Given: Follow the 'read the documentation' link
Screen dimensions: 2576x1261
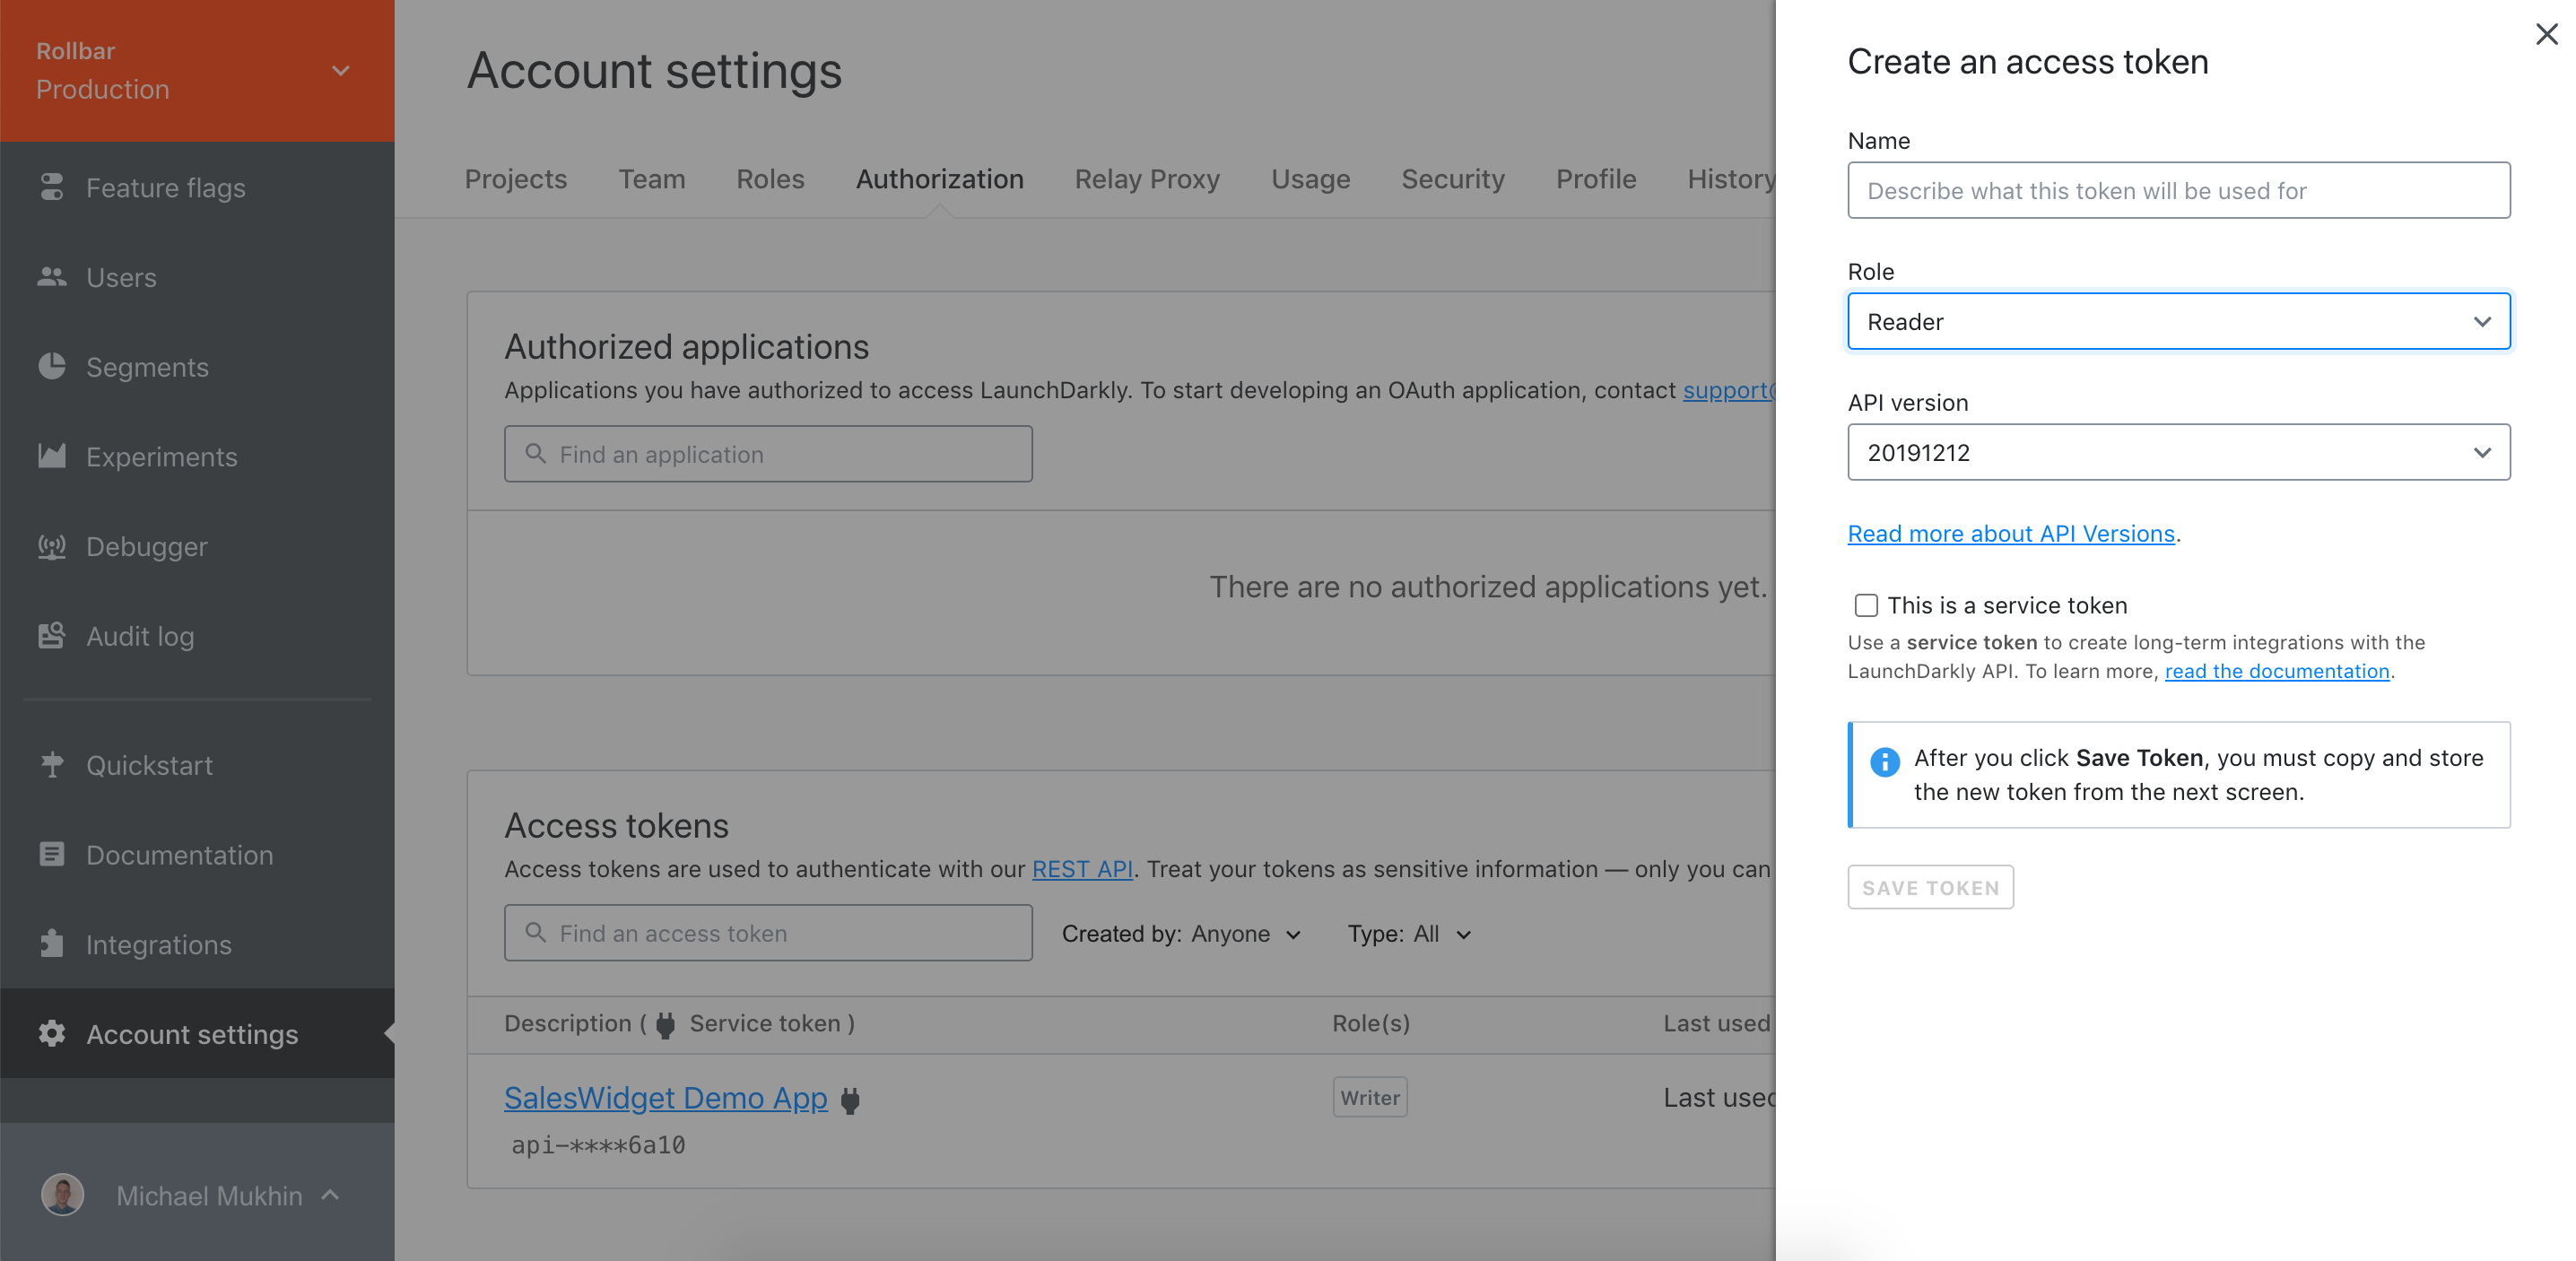Looking at the screenshot, I should point(2277,671).
